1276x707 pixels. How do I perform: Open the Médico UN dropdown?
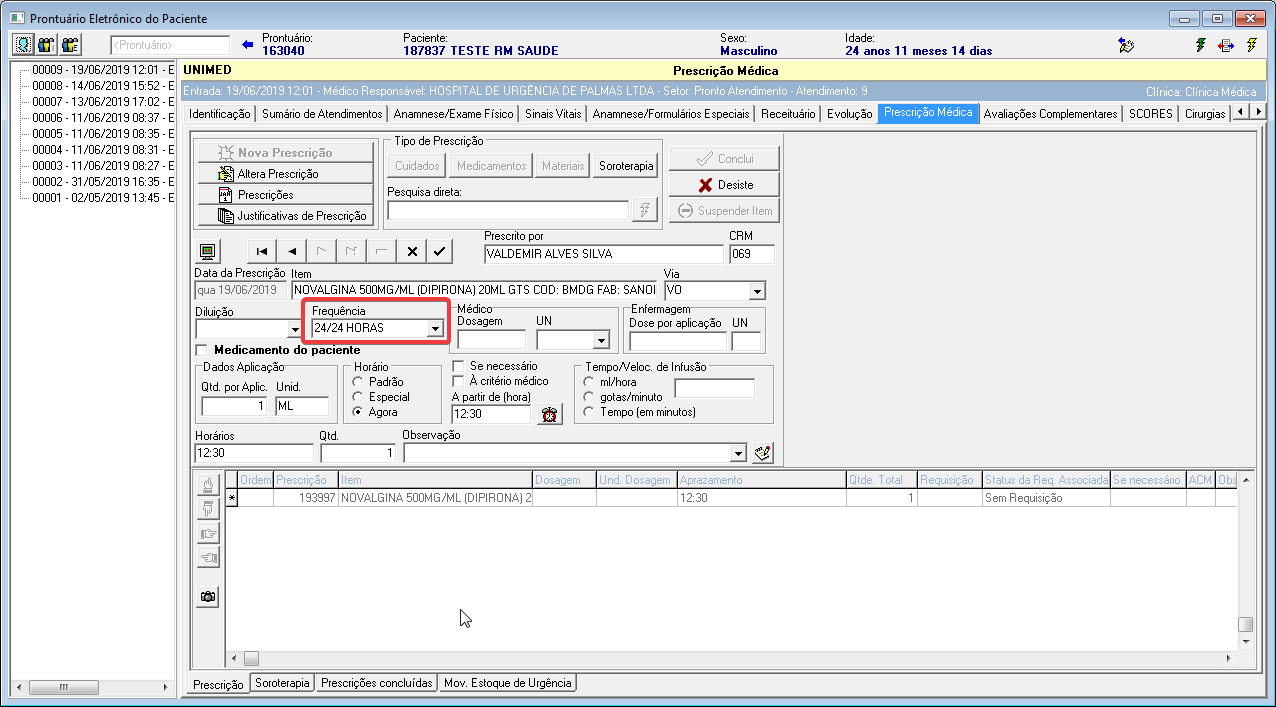tap(600, 340)
